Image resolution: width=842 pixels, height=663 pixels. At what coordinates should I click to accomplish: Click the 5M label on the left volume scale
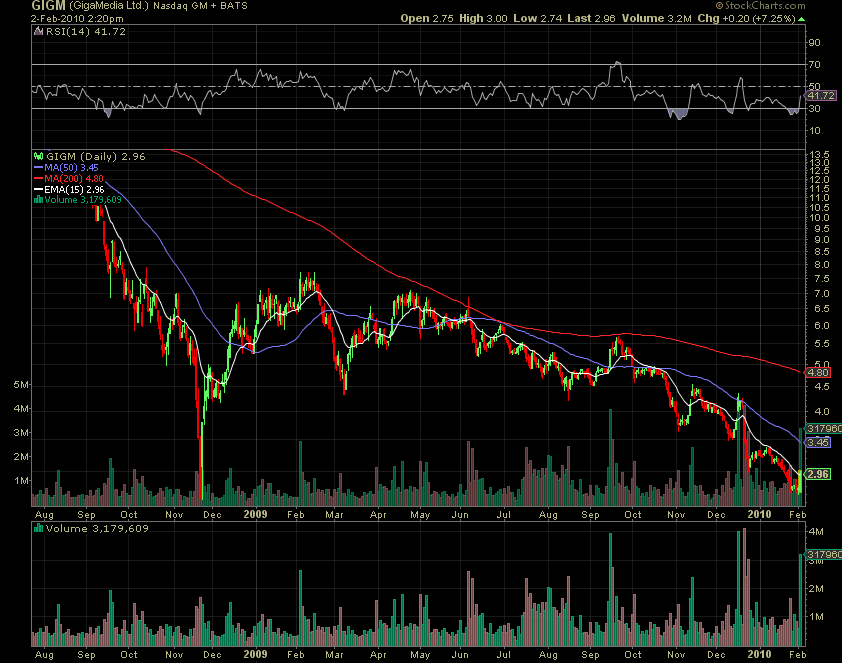tap(21, 385)
